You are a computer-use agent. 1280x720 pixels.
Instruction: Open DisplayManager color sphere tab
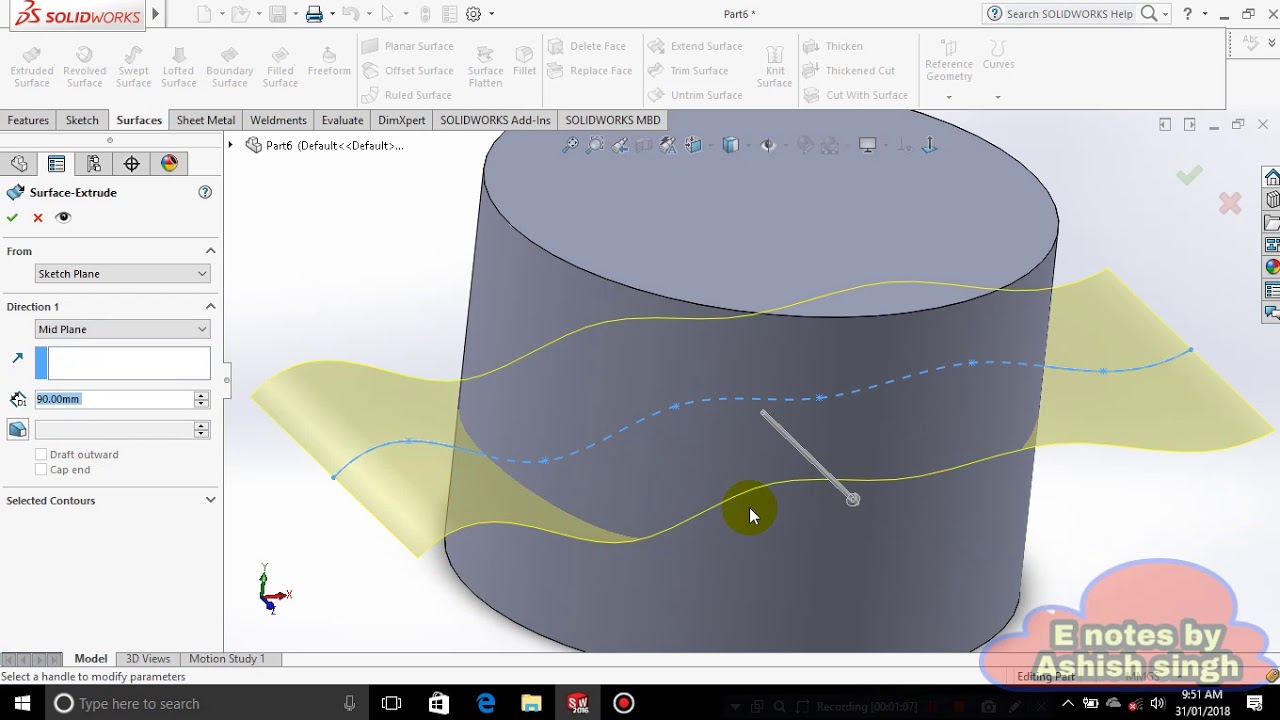[170, 164]
